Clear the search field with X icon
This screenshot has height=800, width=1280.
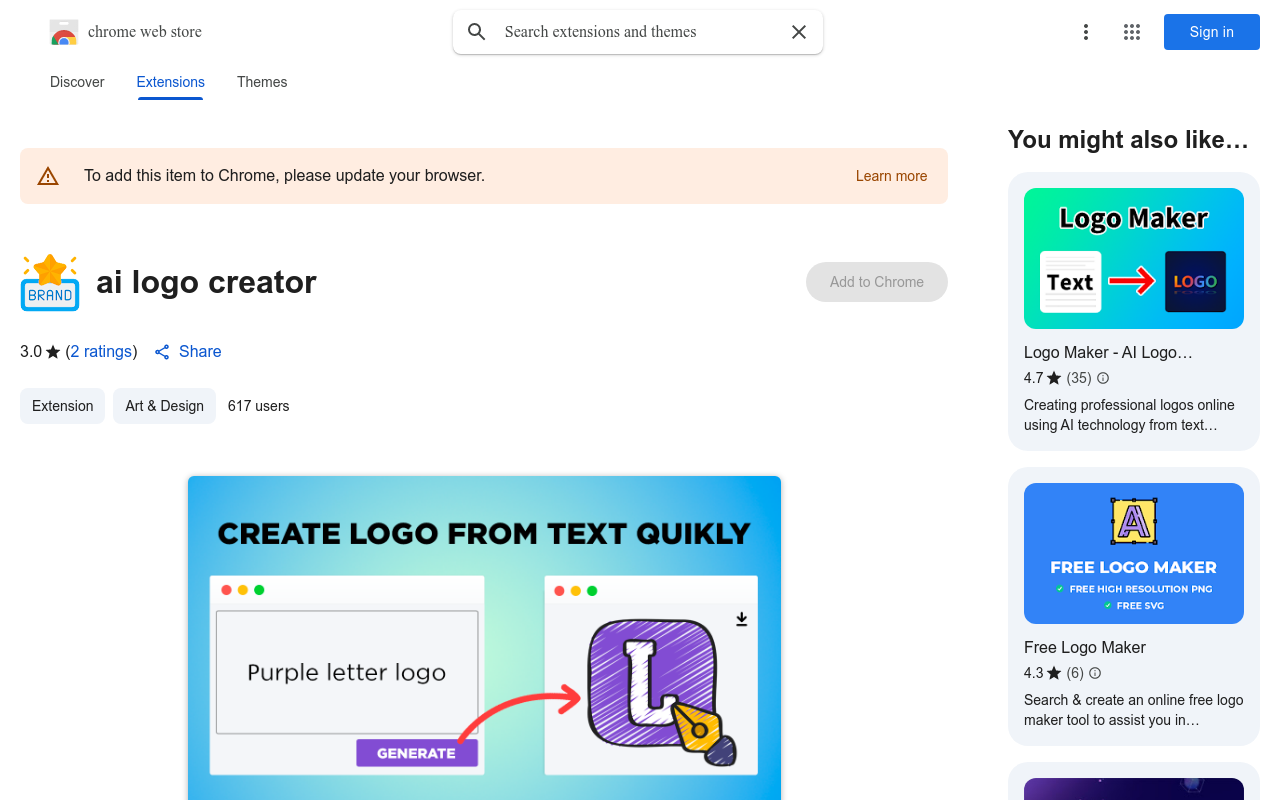799,32
